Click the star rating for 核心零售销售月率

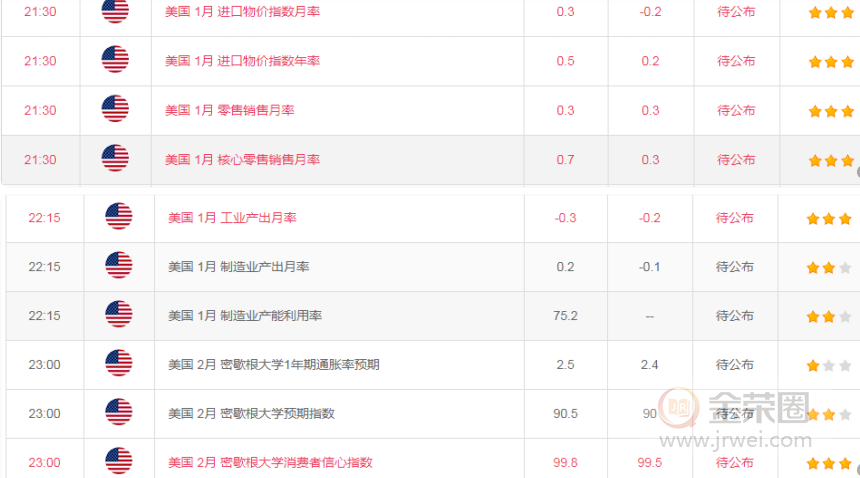[831, 160]
